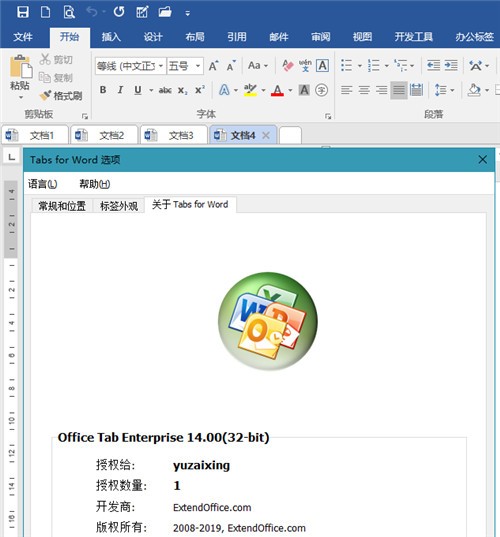
Task: Apply text effects A icon
Action: (x=224, y=90)
